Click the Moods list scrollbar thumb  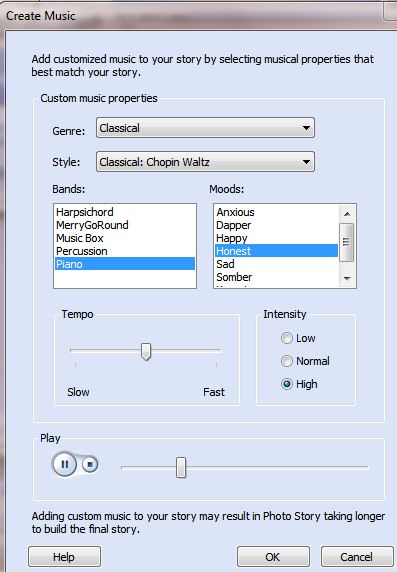pos(347,242)
